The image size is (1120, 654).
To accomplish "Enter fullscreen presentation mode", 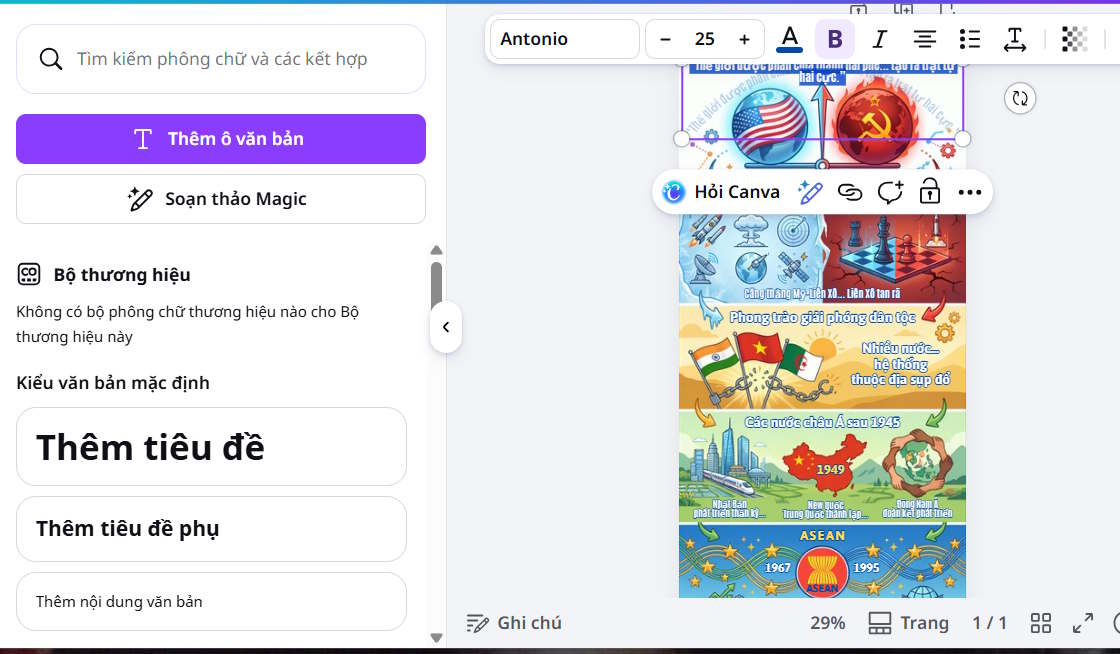I will [1083, 622].
